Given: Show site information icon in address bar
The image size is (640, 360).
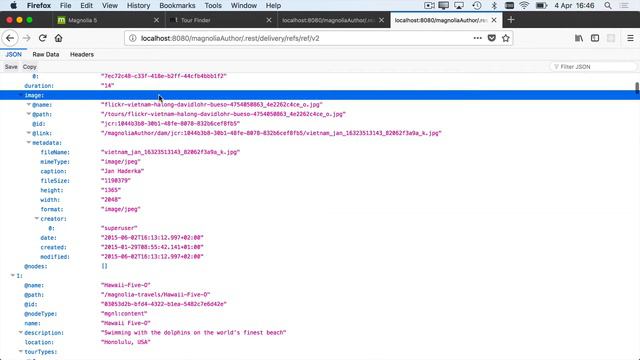Looking at the screenshot, I should click(x=132, y=38).
